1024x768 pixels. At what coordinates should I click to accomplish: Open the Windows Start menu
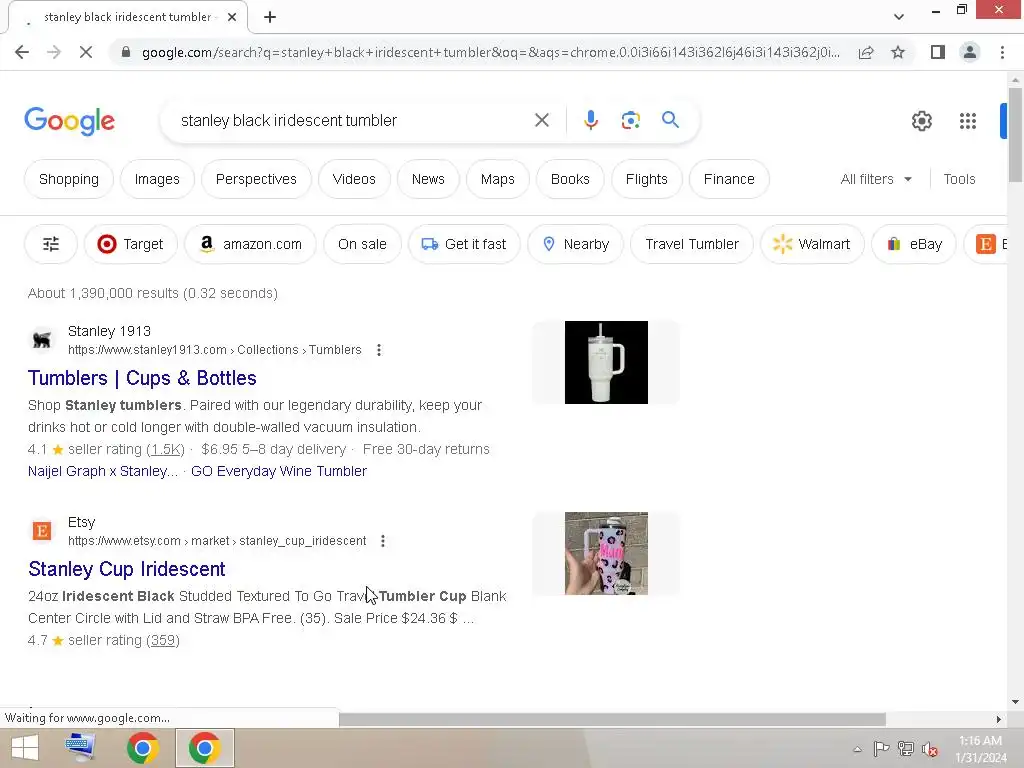click(x=25, y=748)
